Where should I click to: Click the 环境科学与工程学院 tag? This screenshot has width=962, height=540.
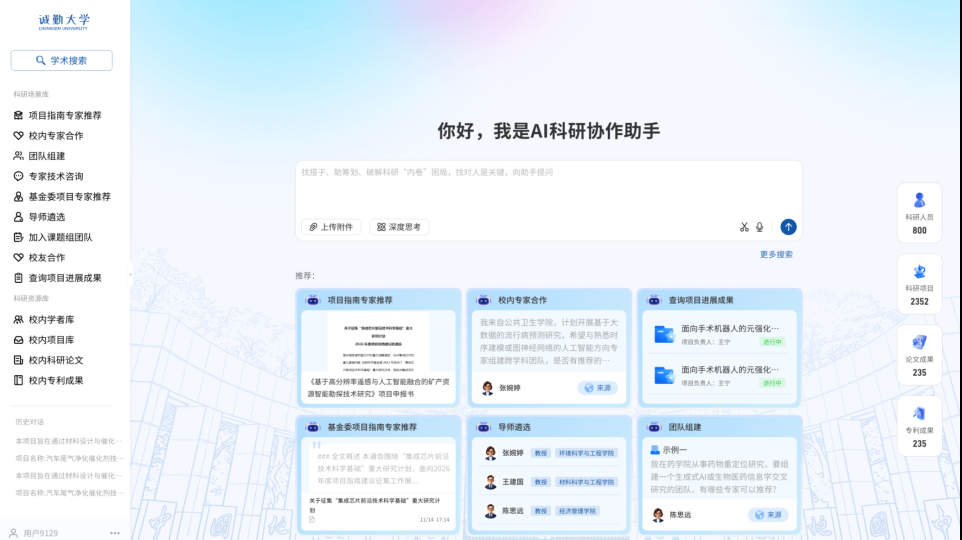pos(586,453)
